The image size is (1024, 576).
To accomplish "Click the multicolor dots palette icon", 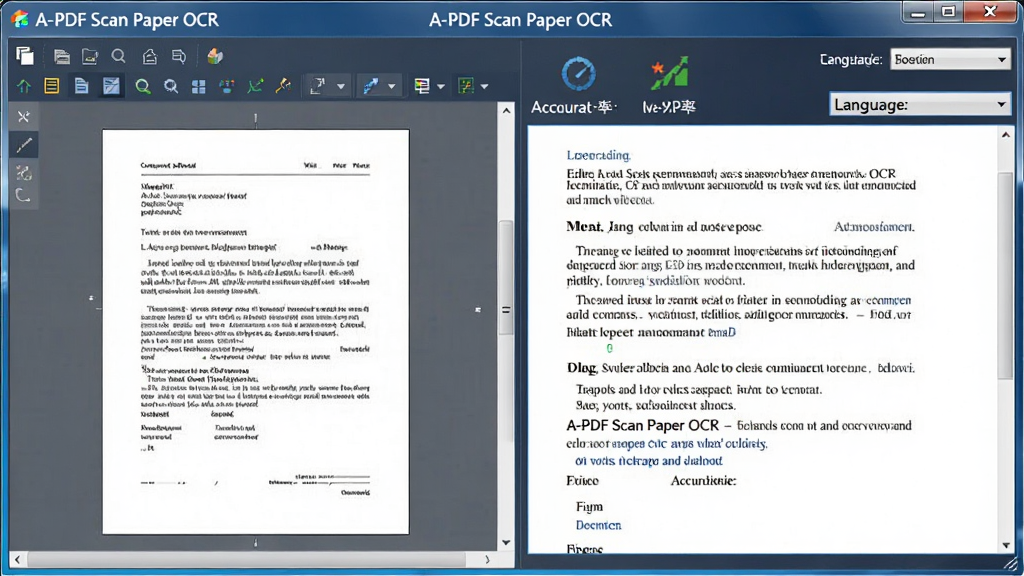I will coord(227,86).
